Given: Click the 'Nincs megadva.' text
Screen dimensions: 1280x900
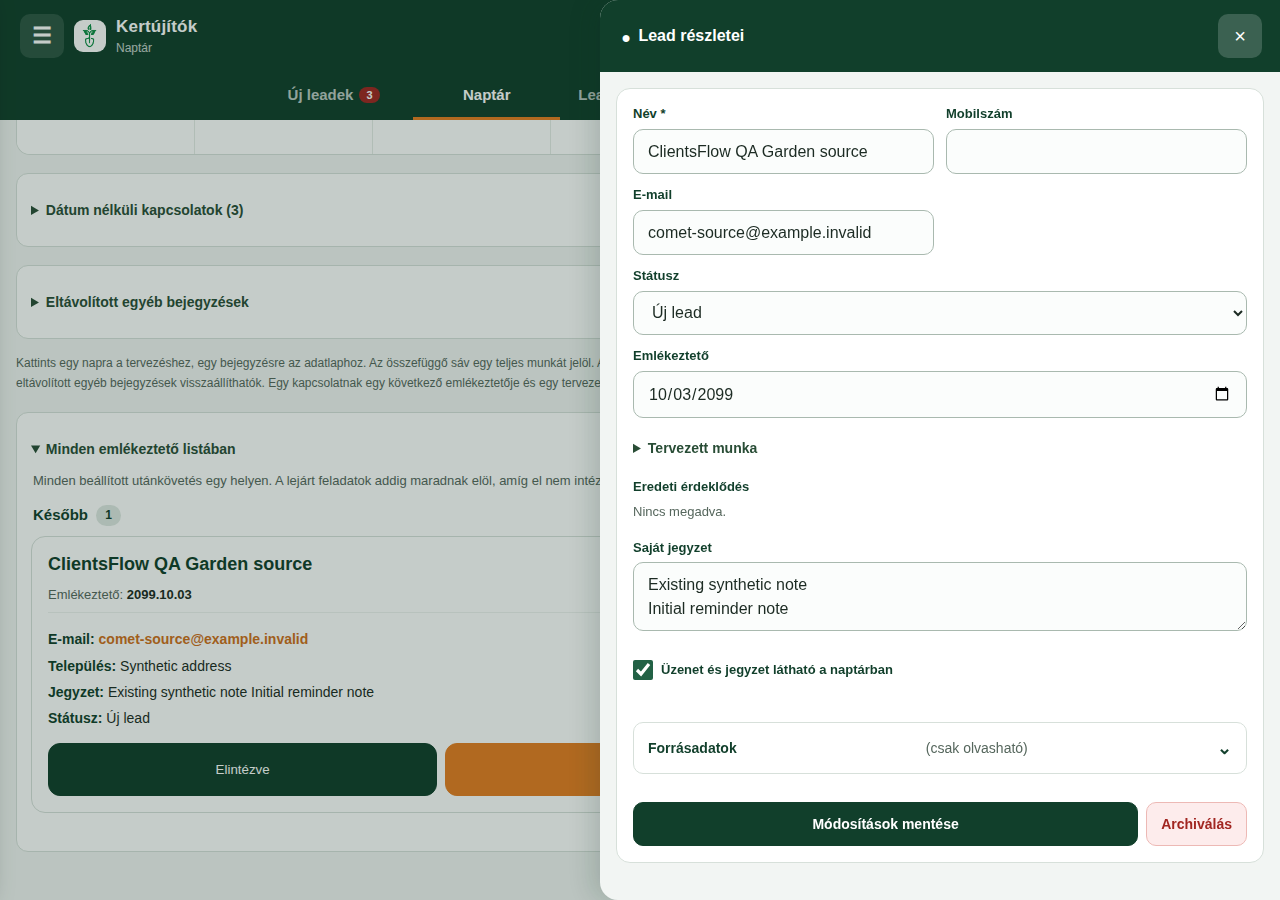Looking at the screenshot, I should (x=679, y=512).
